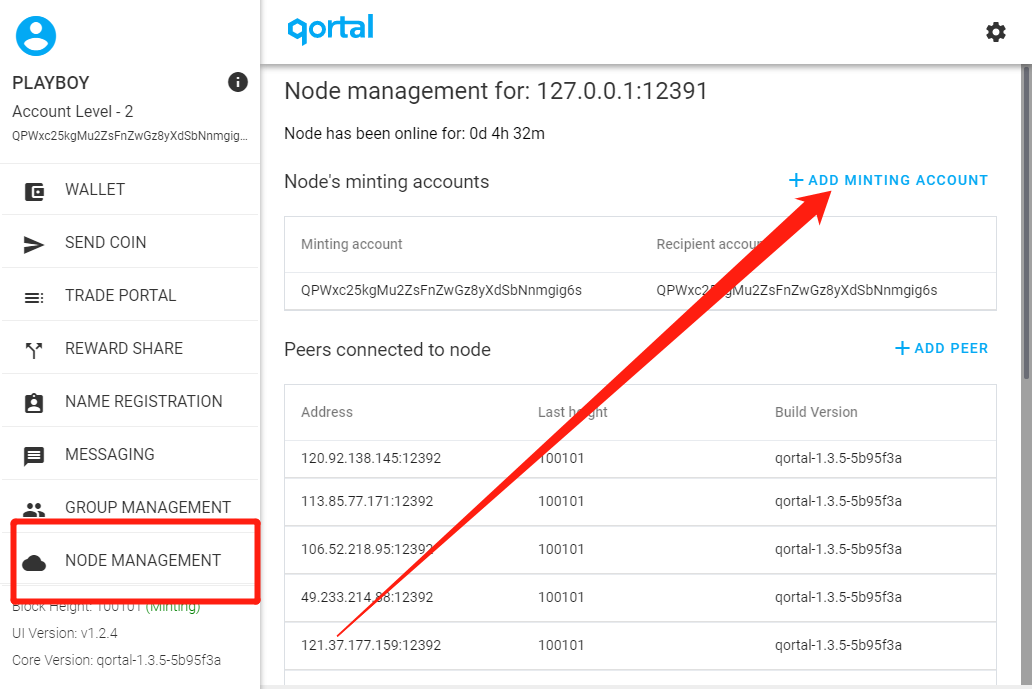The height and width of the screenshot is (689, 1032).
Task: Click Account Level - 2 text
Action: pyautogui.click(x=72, y=111)
